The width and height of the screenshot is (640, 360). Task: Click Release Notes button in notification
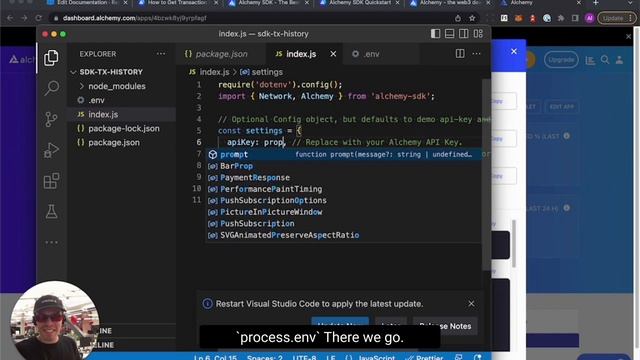tap(445, 326)
